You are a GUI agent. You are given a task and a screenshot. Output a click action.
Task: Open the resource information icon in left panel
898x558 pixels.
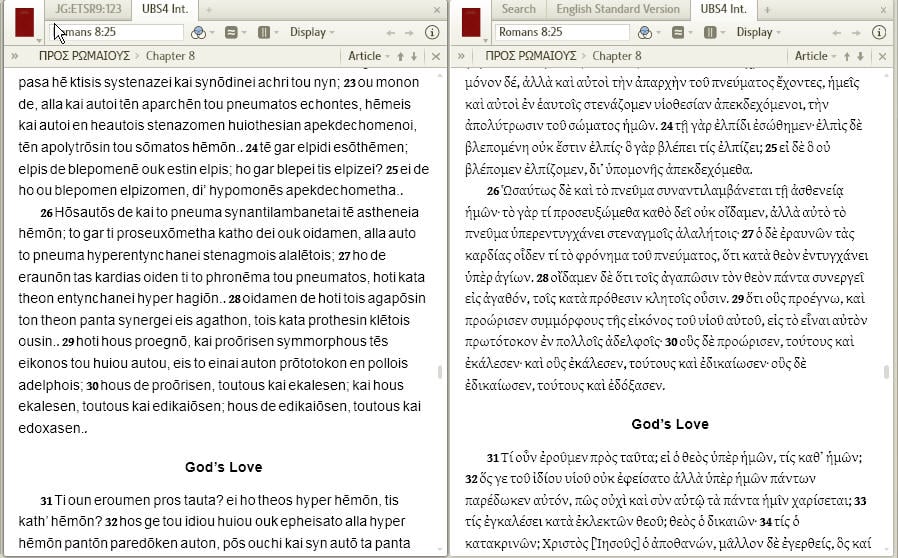point(432,32)
